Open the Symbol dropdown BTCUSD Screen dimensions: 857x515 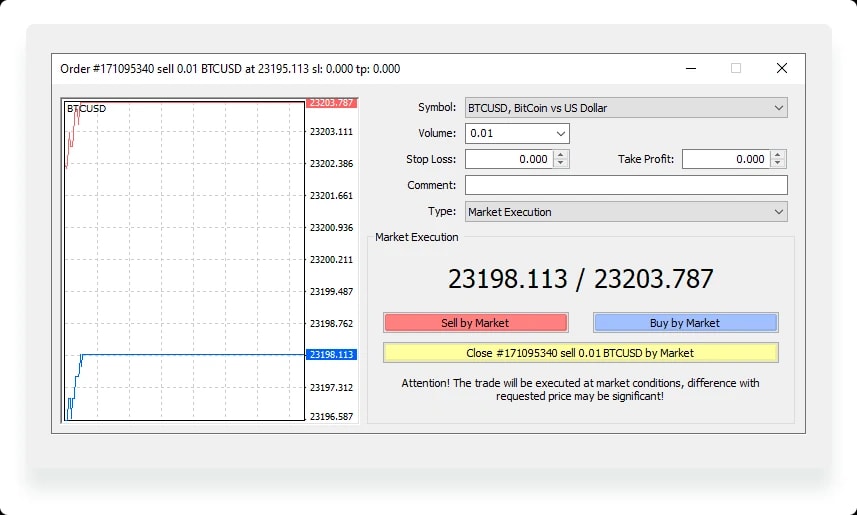[626, 108]
